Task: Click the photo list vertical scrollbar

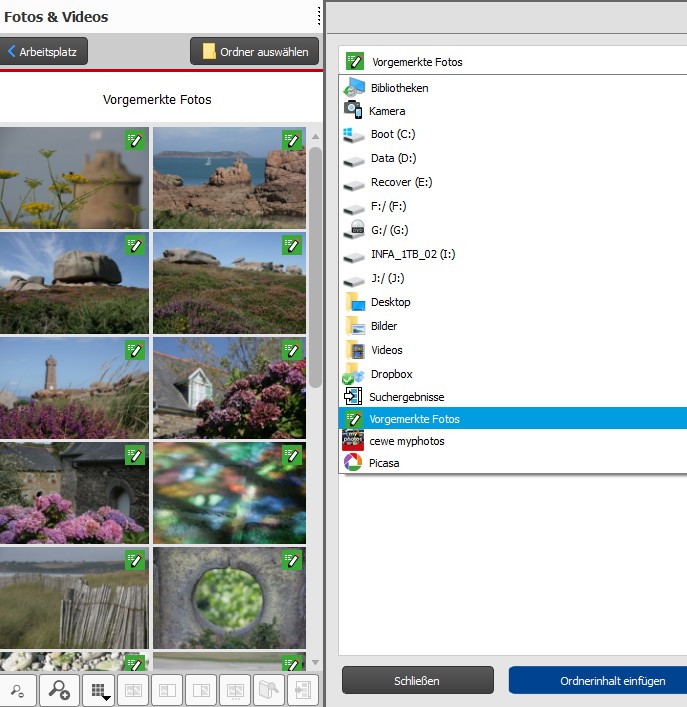Action: [x=315, y=270]
